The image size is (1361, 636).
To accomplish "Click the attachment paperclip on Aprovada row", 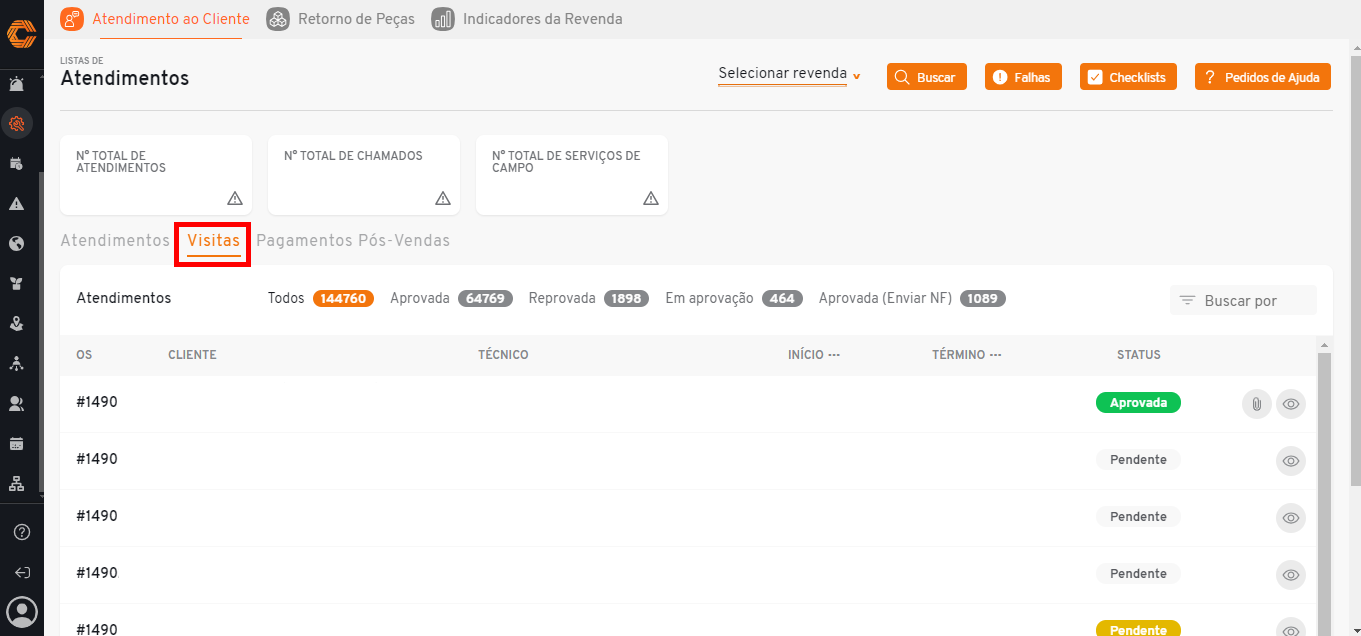I will (1256, 404).
